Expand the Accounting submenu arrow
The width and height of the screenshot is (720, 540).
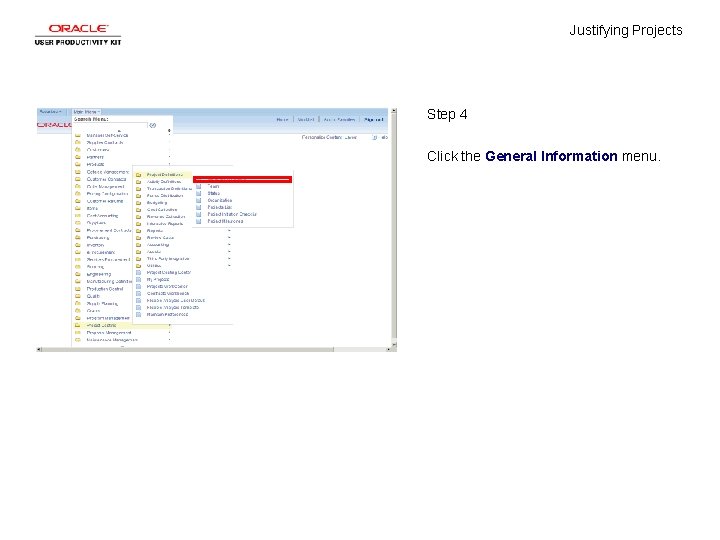pos(229,245)
